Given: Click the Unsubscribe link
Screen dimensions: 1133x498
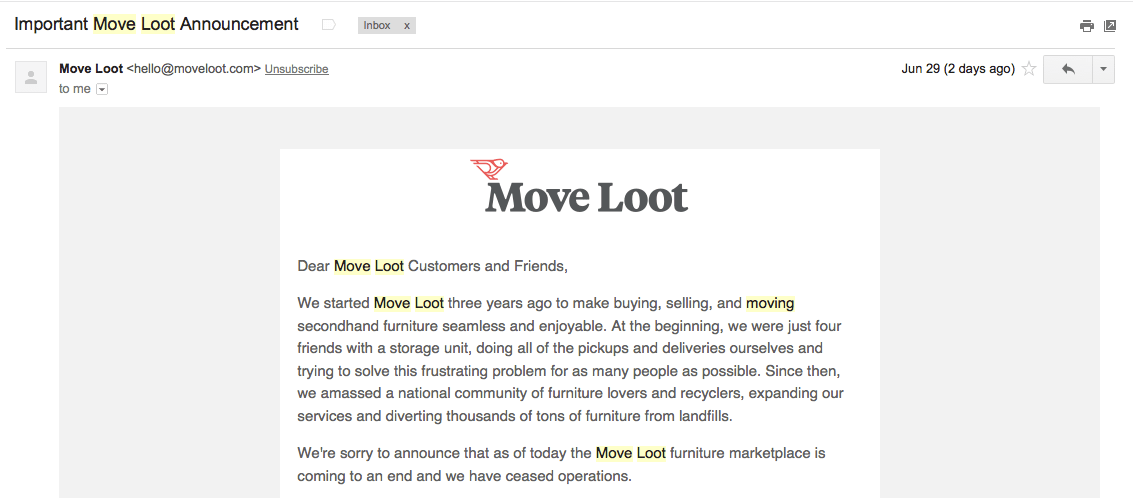Looking at the screenshot, I should (x=296, y=69).
